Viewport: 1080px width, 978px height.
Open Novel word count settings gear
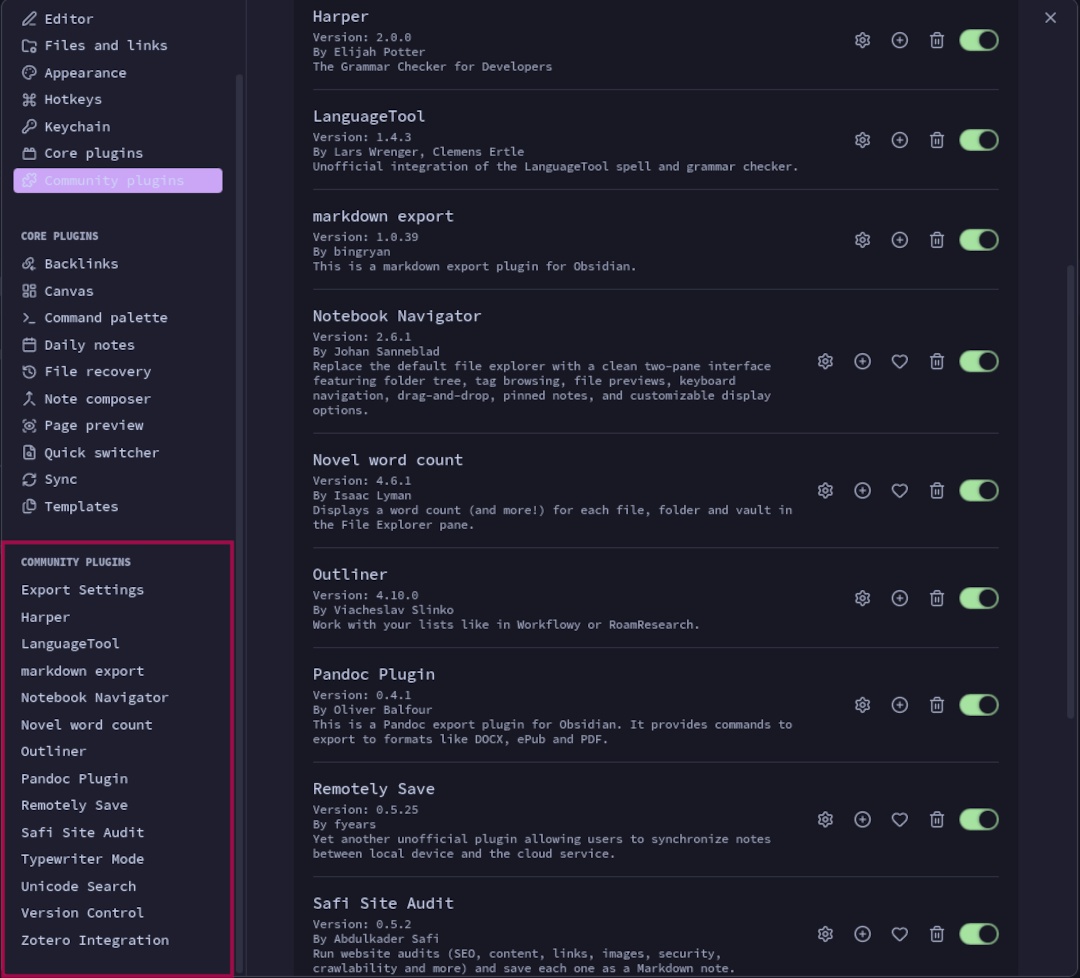[x=825, y=491]
